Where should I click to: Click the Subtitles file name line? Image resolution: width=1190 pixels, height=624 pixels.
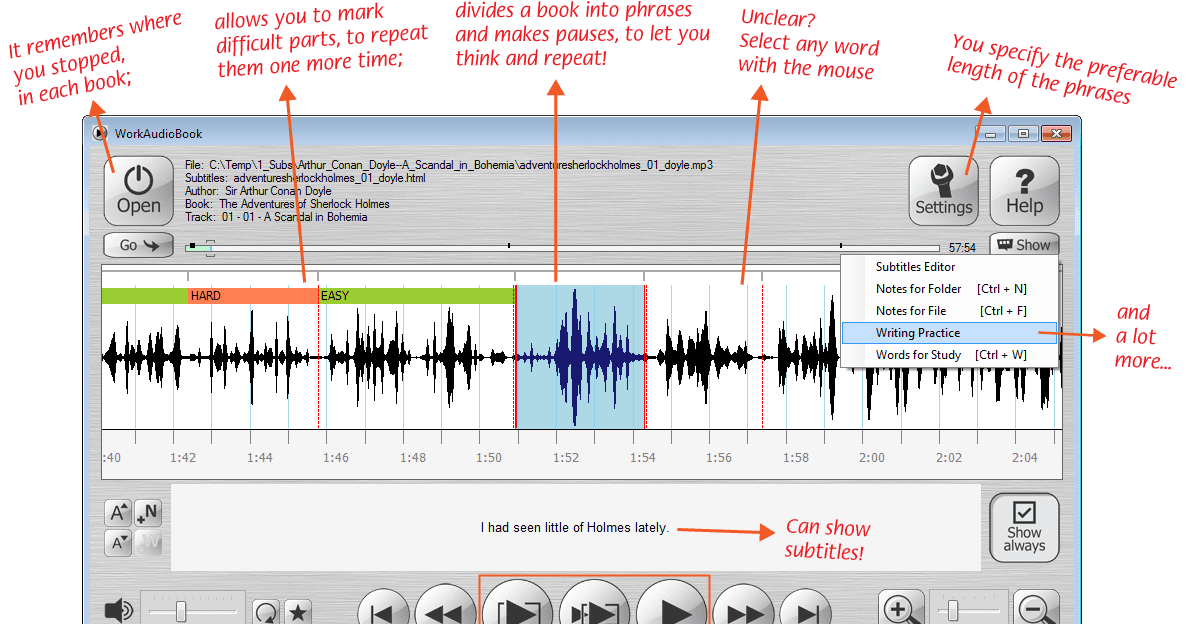pos(305,178)
